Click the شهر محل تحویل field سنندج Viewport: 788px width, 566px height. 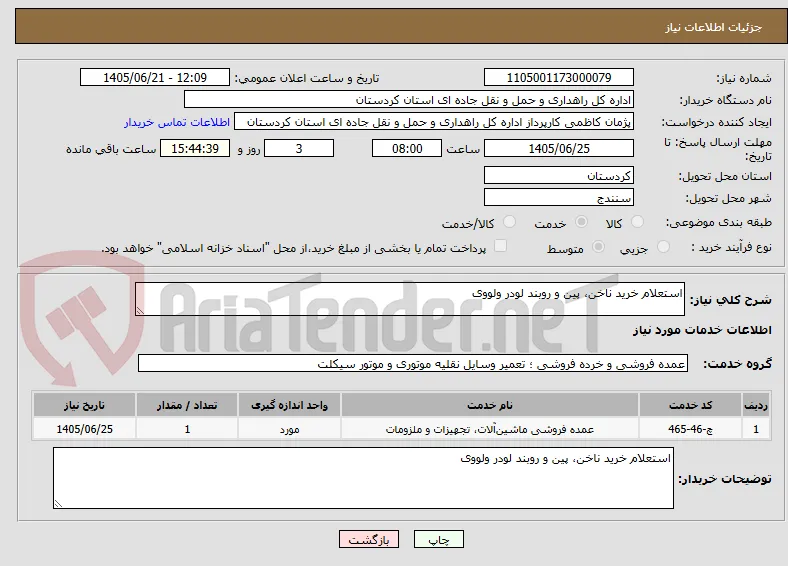click(x=558, y=197)
